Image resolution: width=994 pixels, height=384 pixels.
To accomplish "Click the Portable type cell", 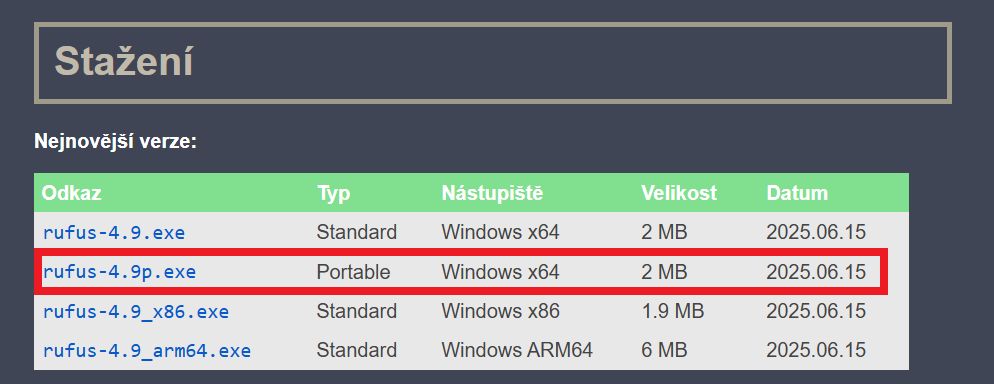I will point(353,272).
